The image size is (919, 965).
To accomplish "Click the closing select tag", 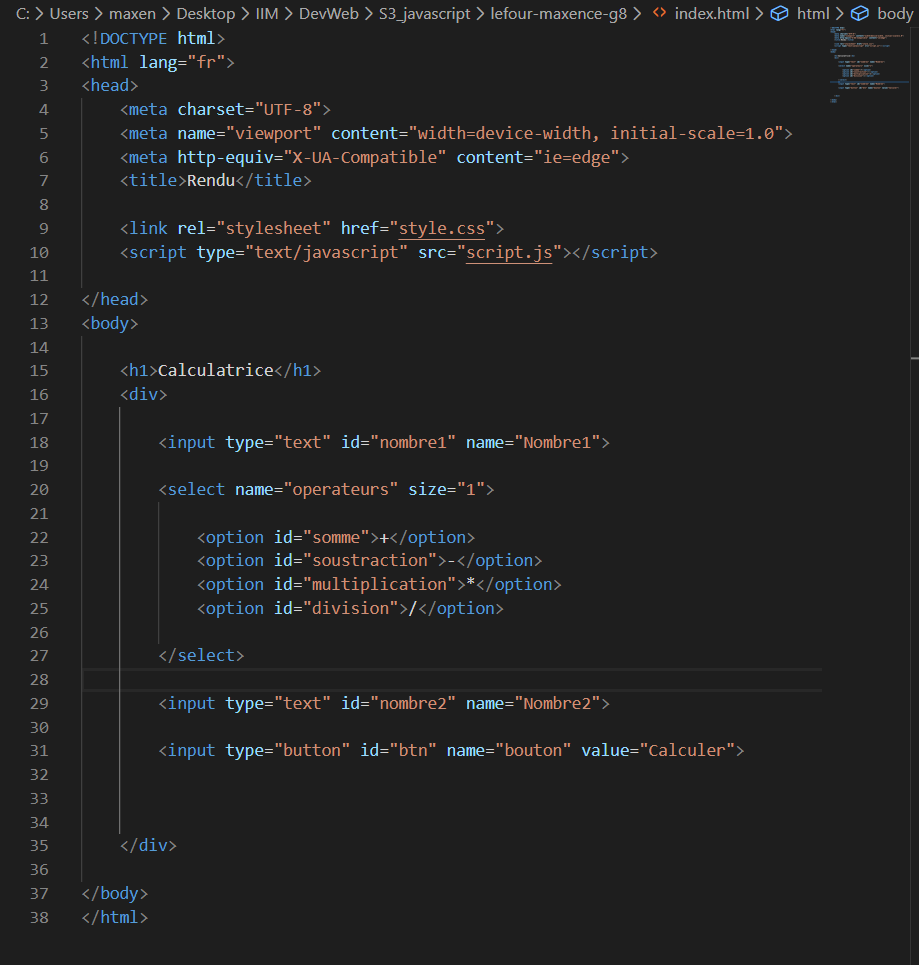I will pos(201,655).
